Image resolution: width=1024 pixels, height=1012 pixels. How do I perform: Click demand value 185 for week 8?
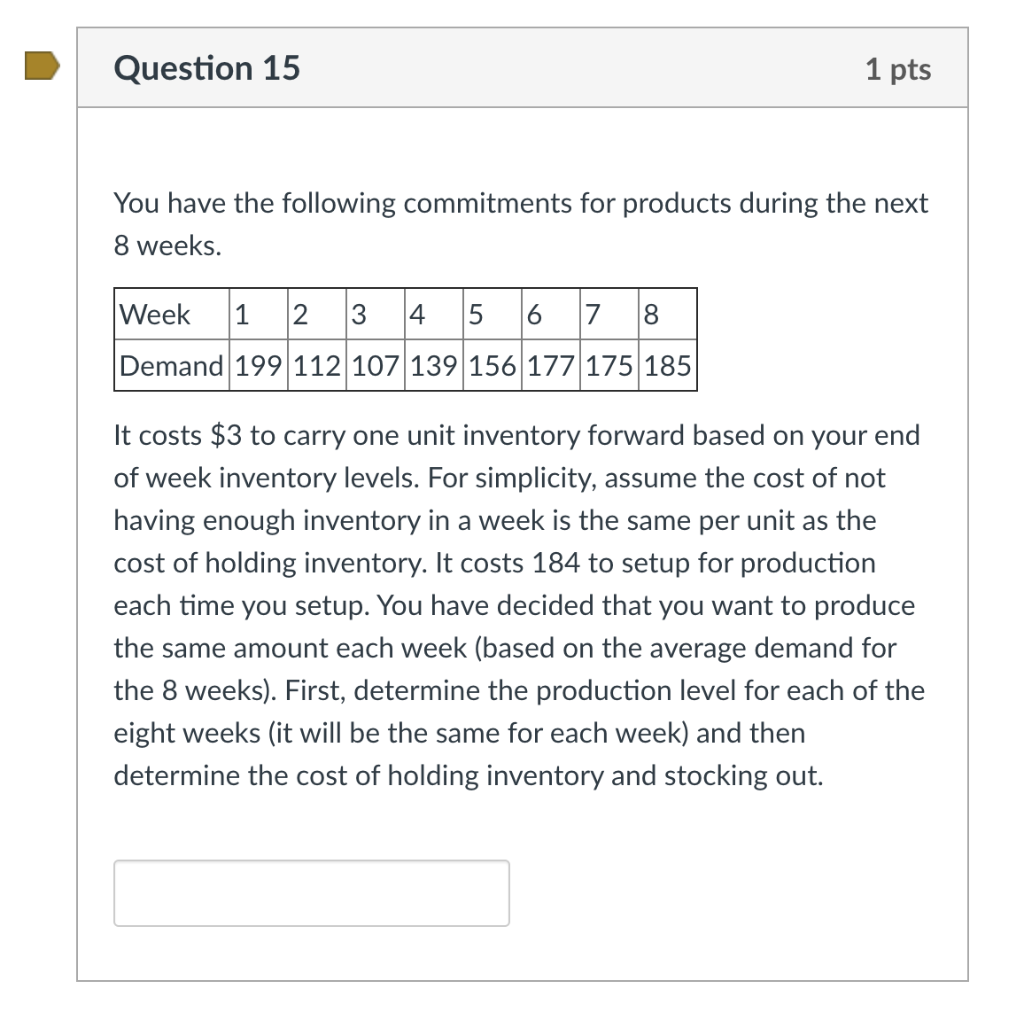point(666,366)
